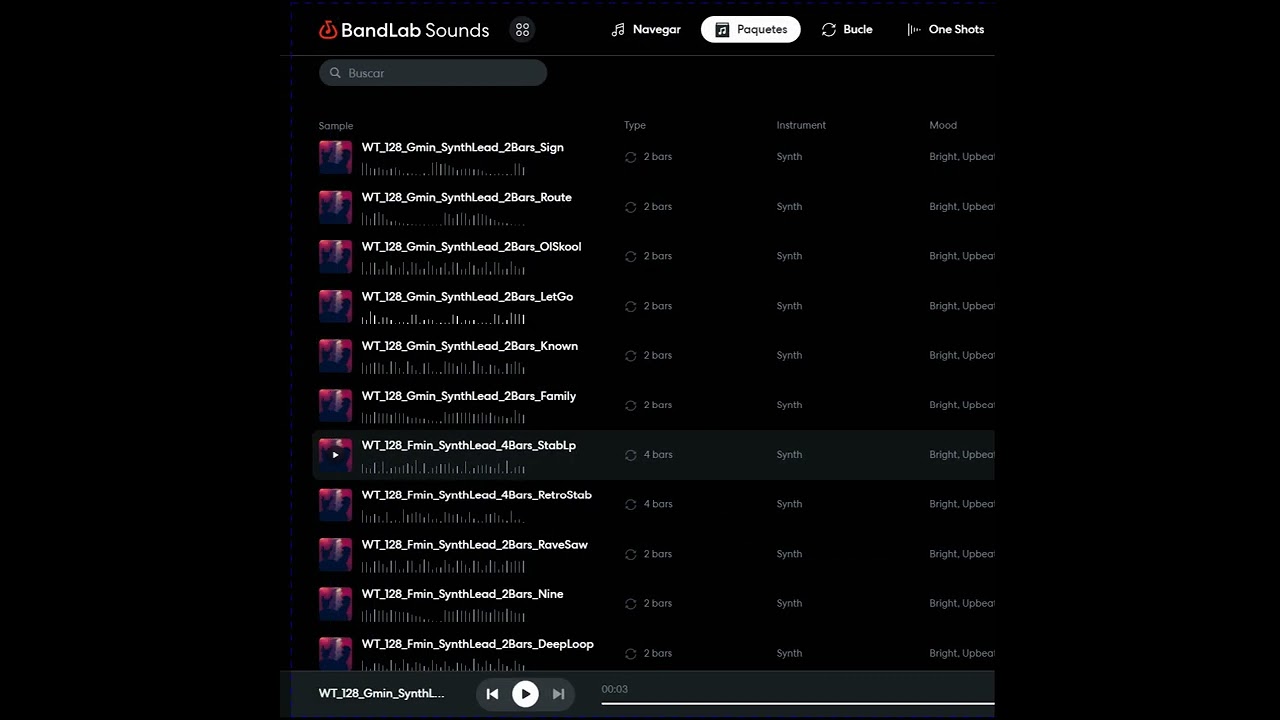Open the apps grid icon

(522, 30)
